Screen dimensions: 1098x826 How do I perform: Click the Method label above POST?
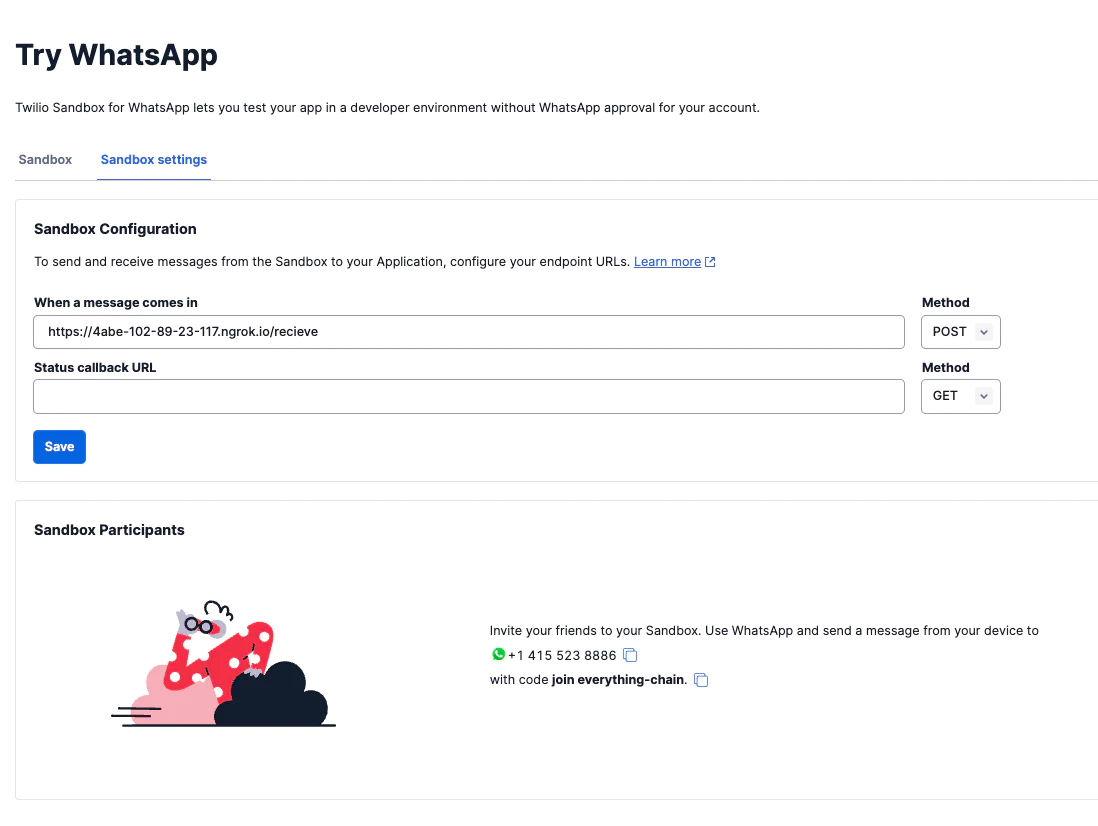945,302
